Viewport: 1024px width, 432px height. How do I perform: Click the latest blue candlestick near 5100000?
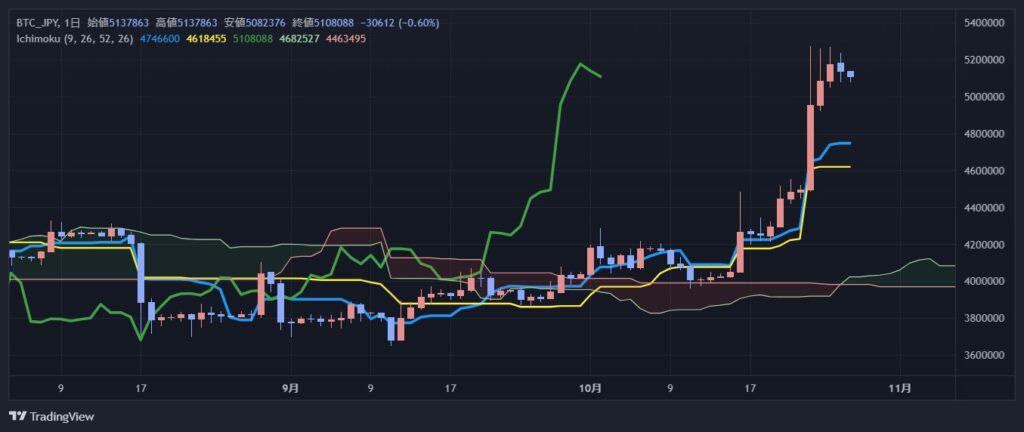(x=850, y=74)
